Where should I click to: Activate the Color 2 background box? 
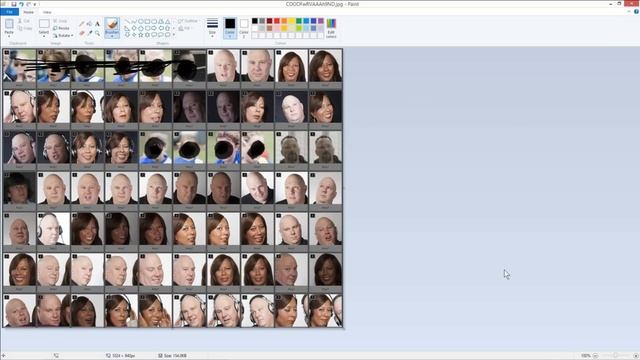244,28
